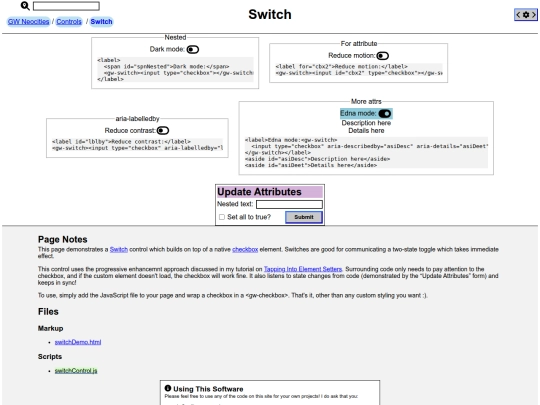
Task: Turn off the Edna mode switch
Action: click(x=385, y=113)
